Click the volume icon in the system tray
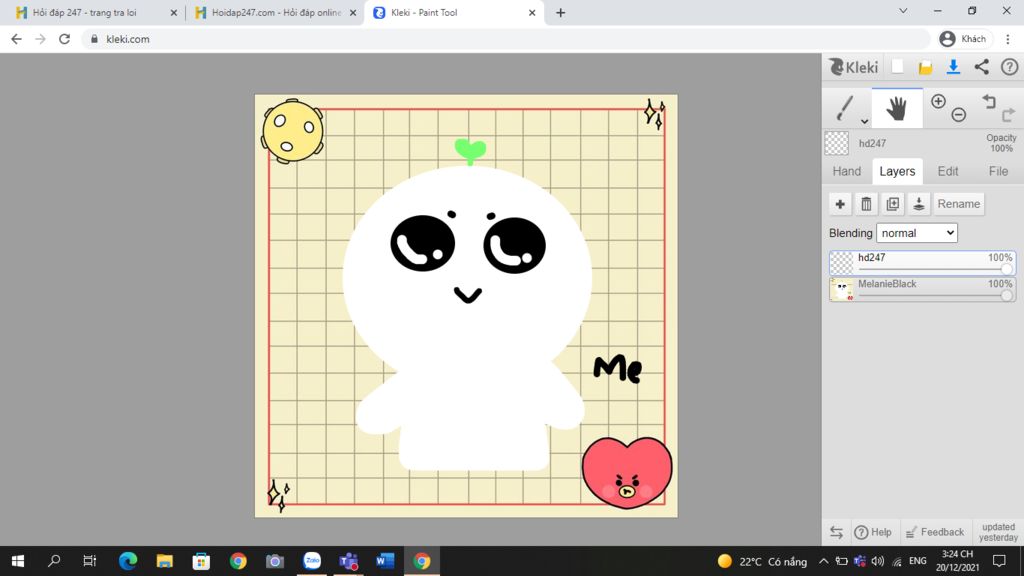The height and width of the screenshot is (576, 1024). tap(878, 561)
